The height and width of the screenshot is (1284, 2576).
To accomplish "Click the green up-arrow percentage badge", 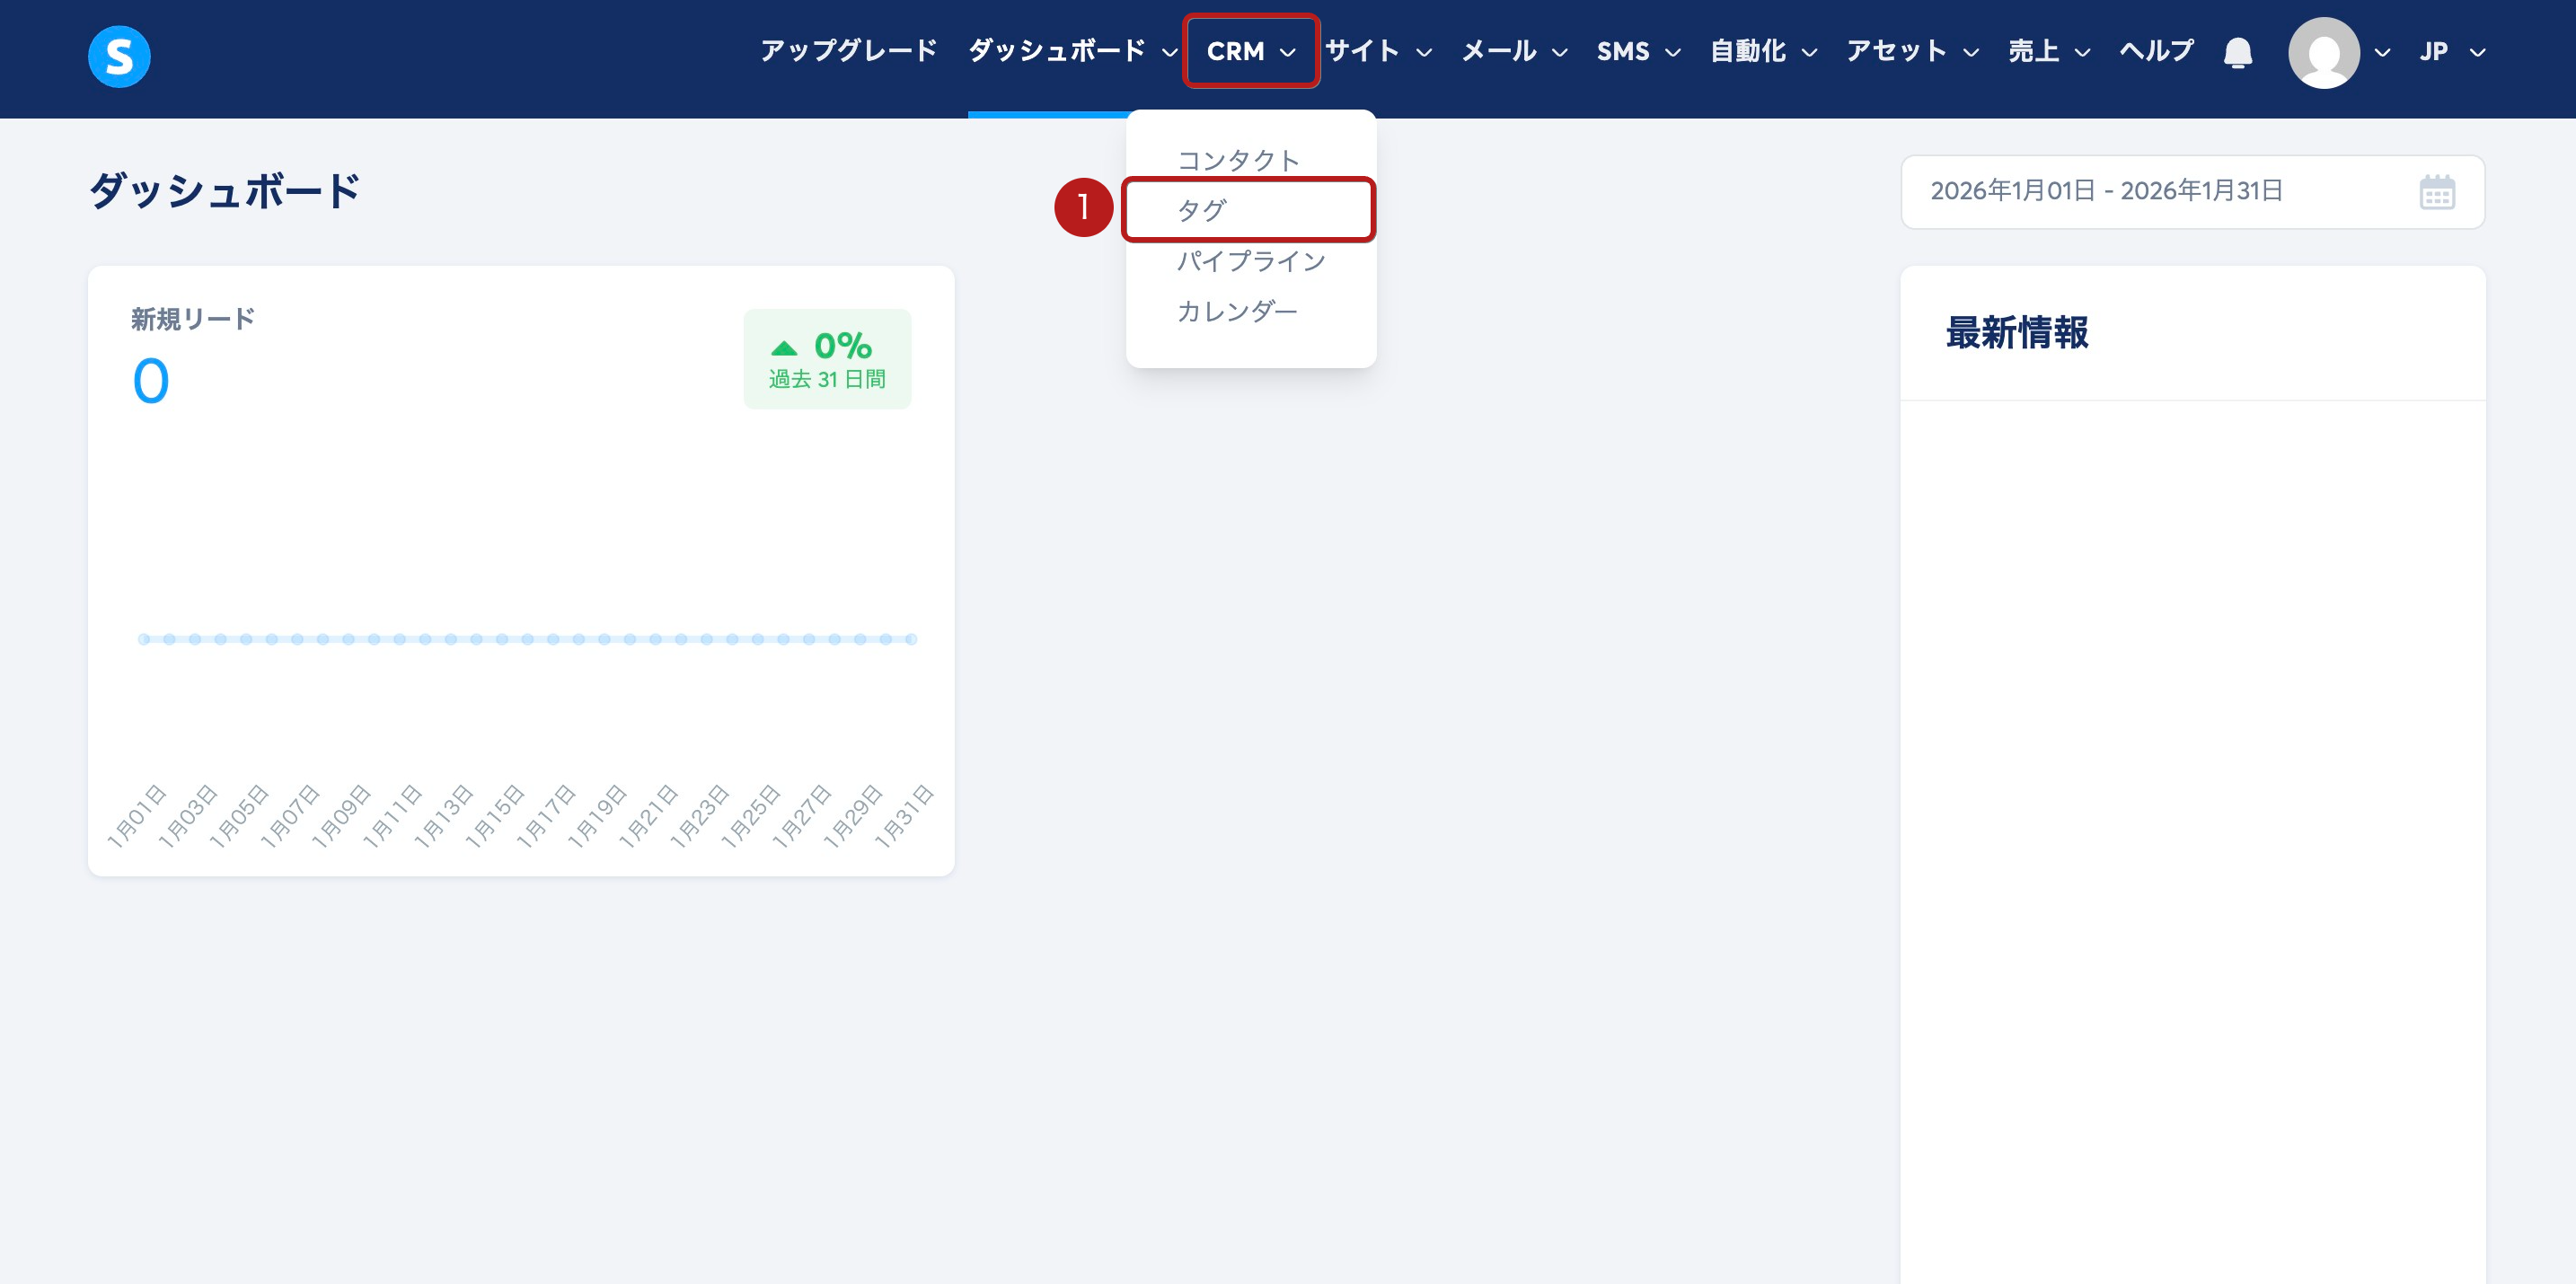I will coord(827,359).
